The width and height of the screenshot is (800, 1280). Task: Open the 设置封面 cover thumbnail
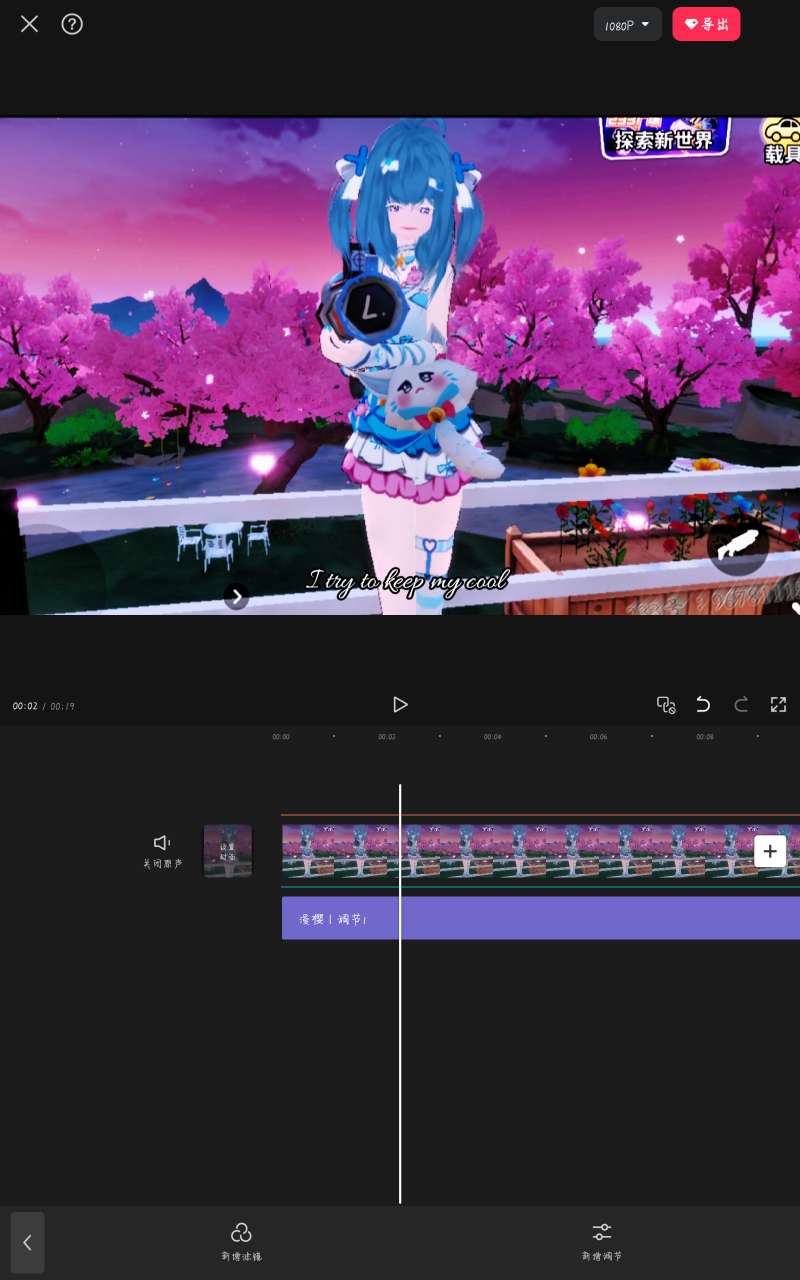pyautogui.click(x=228, y=851)
